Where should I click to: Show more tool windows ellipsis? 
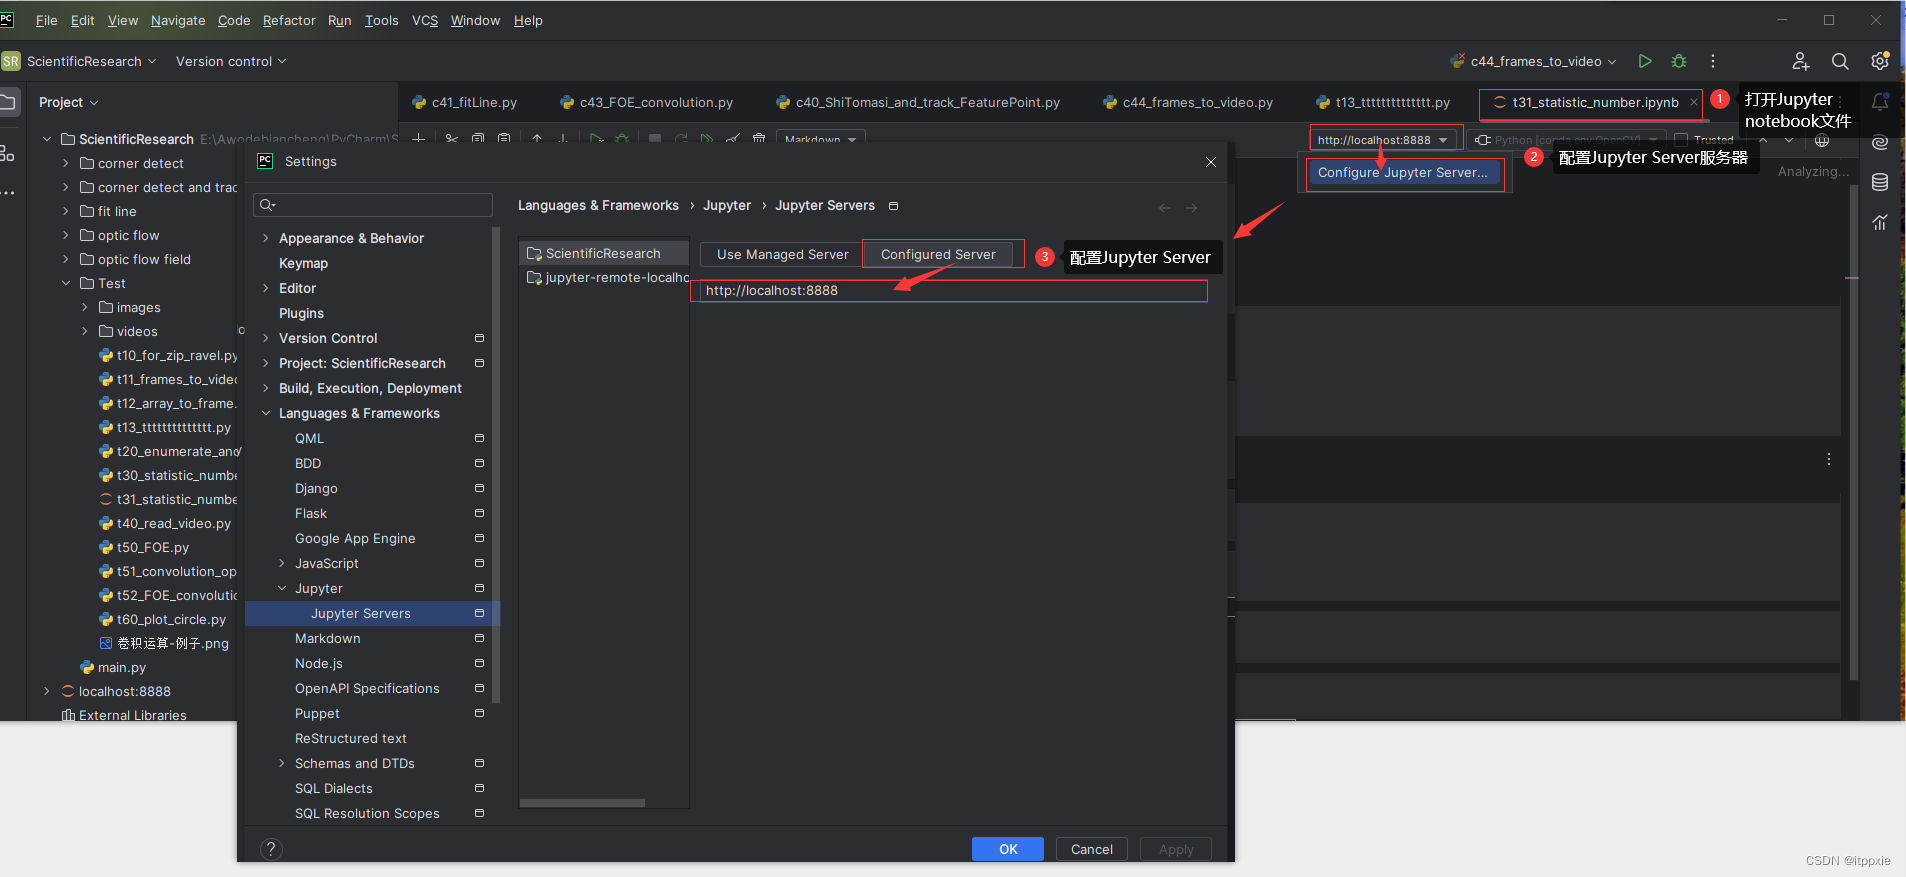coord(8,192)
